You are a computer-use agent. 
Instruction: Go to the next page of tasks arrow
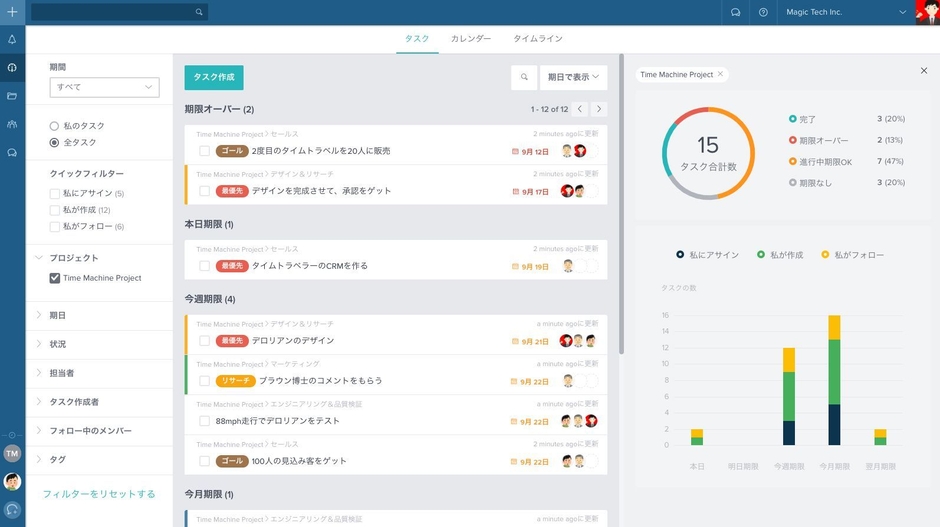click(599, 109)
